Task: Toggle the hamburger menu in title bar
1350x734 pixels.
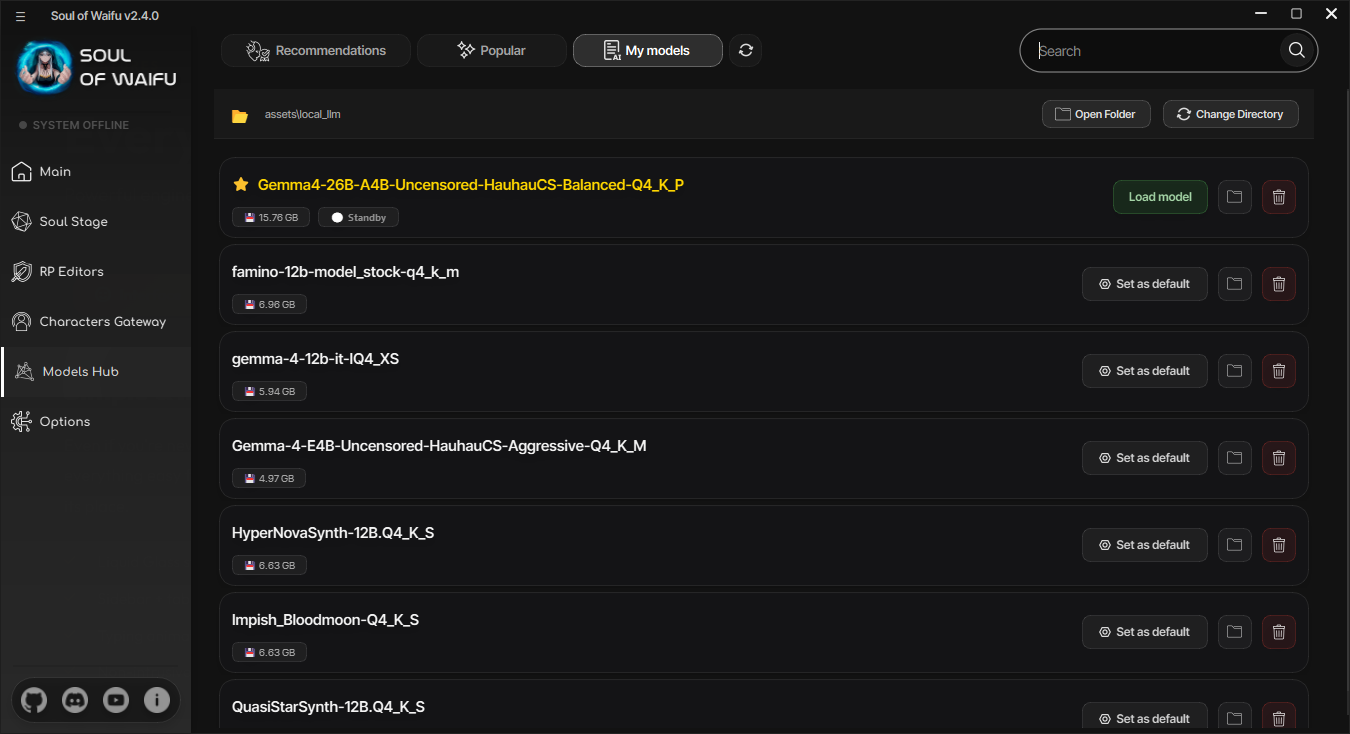Action: [x=20, y=16]
